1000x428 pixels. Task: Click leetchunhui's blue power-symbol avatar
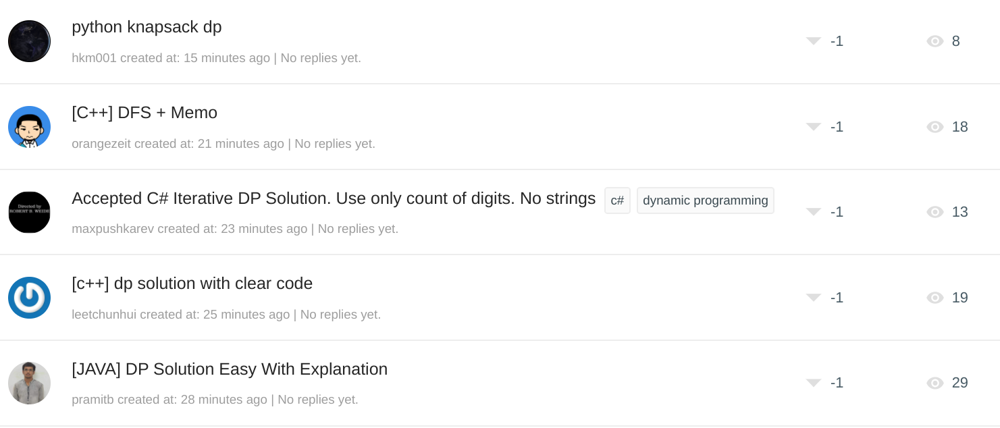(29, 297)
